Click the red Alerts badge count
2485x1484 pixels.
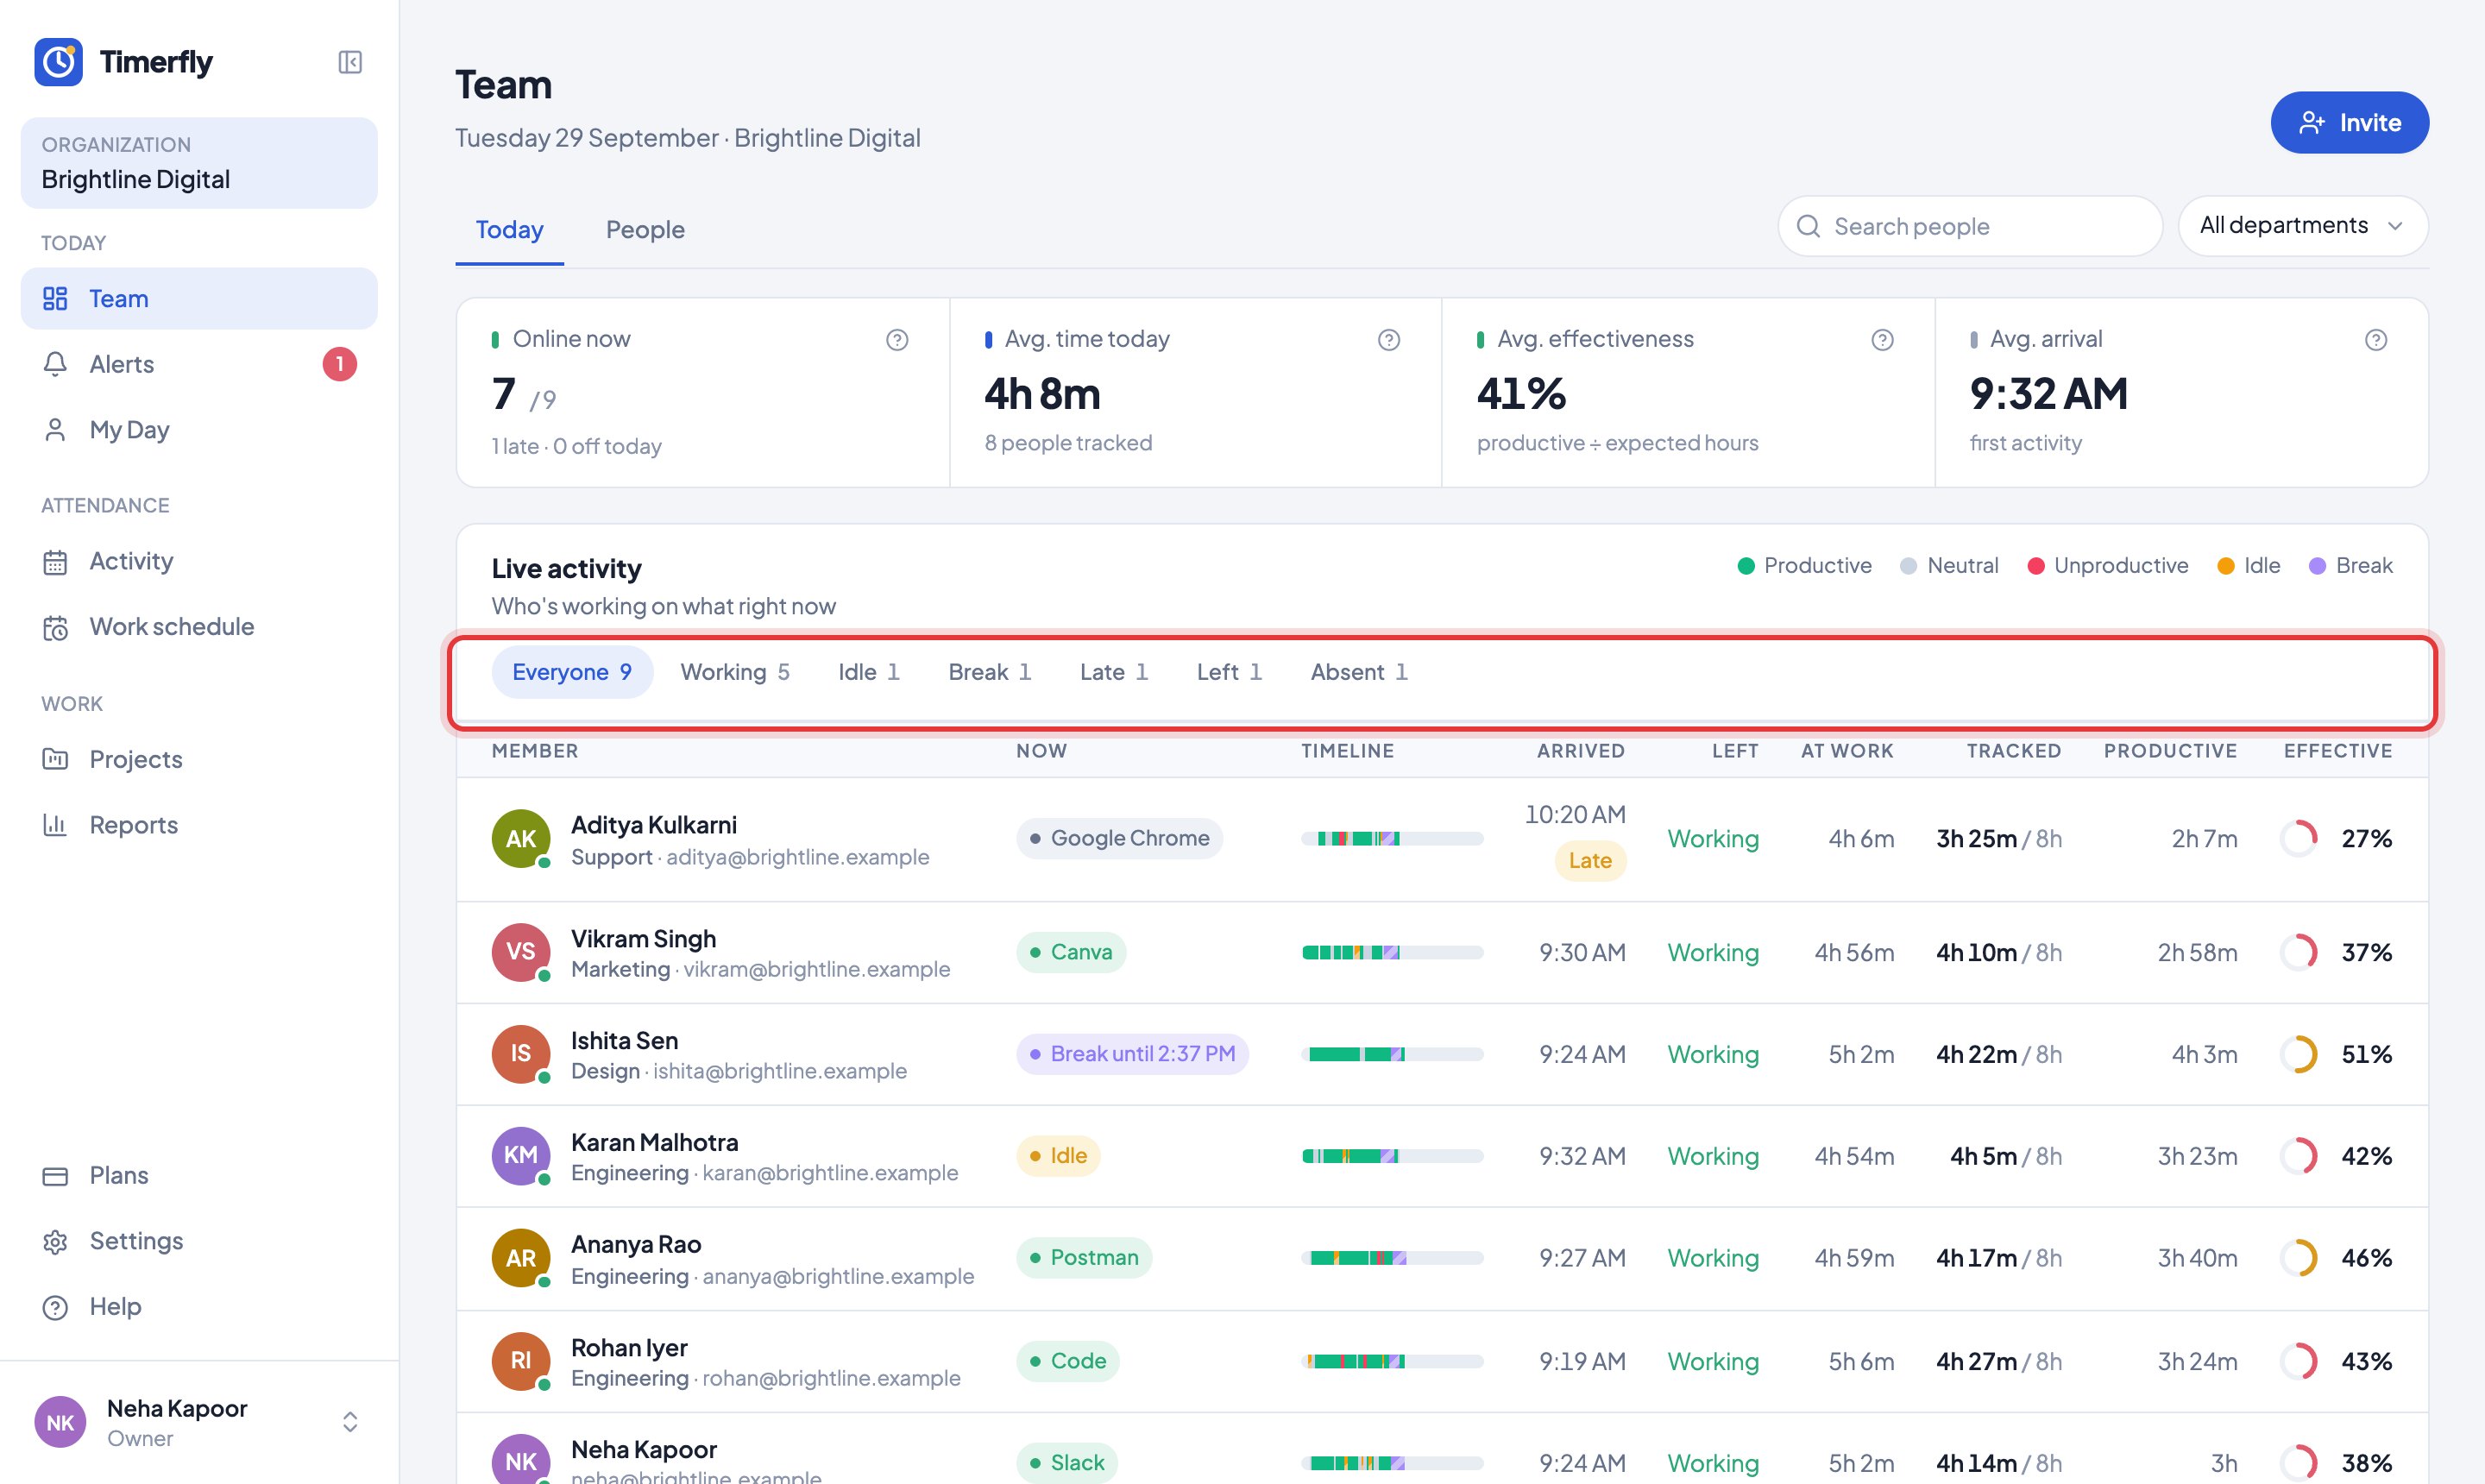(x=339, y=364)
